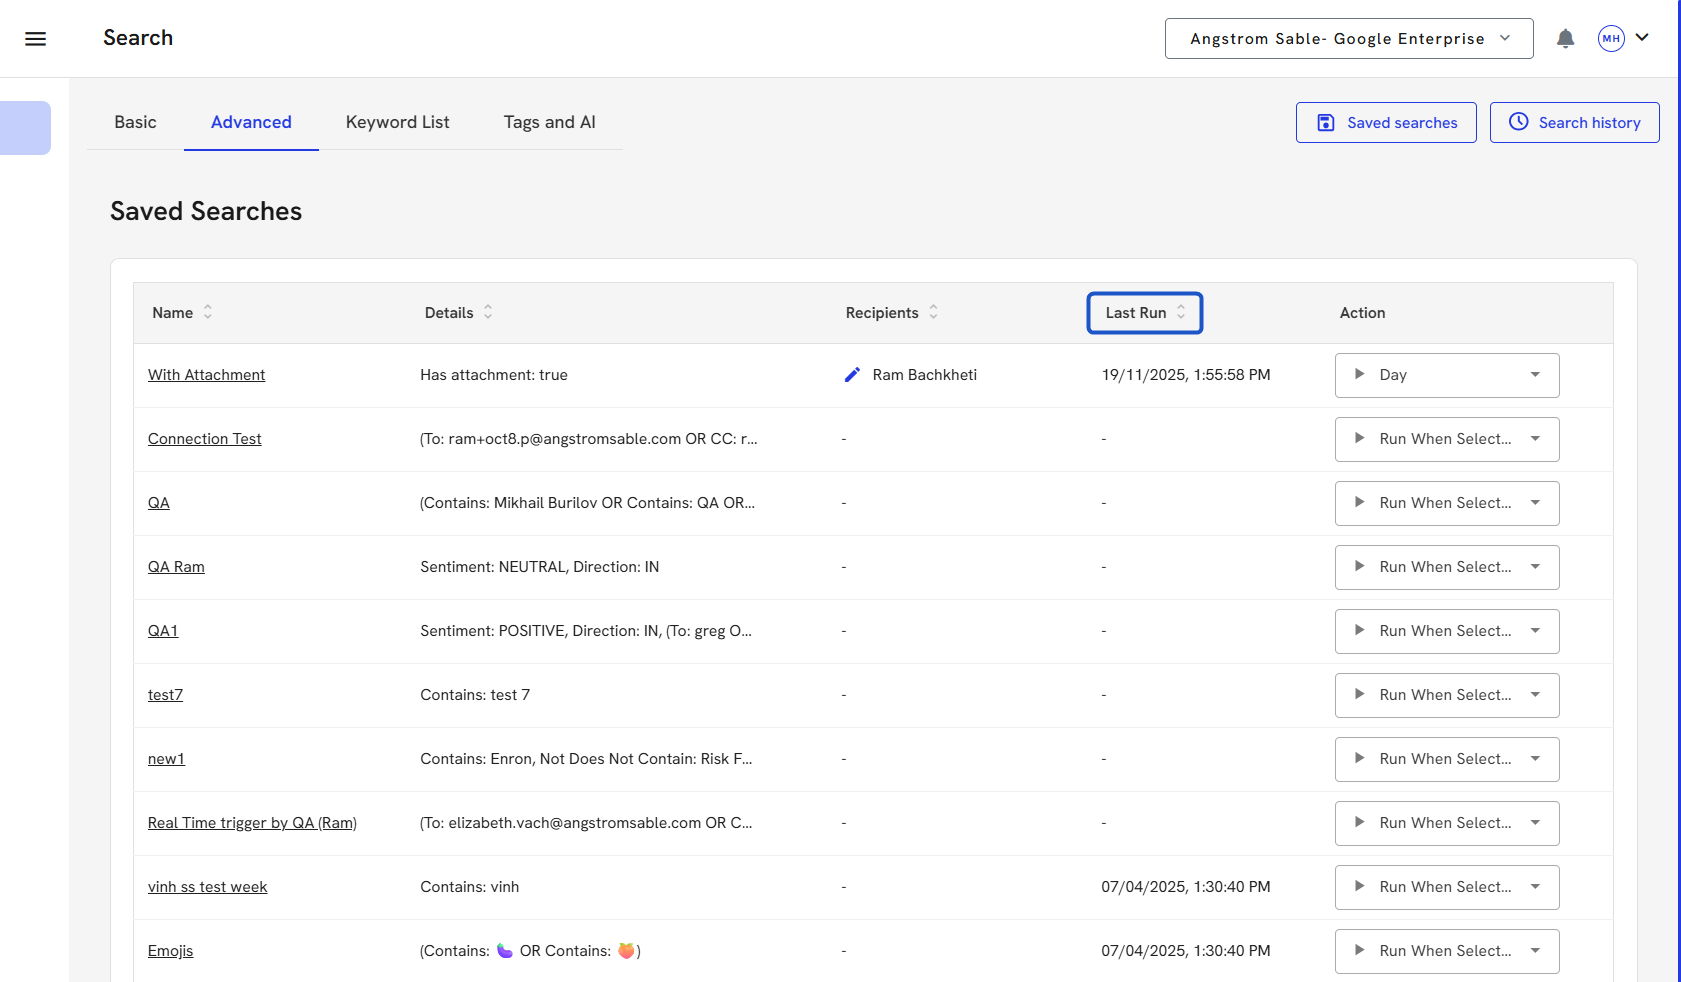Edit recipients pencil icon for With Attachment
The image size is (1681, 982).
pyautogui.click(x=852, y=375)
